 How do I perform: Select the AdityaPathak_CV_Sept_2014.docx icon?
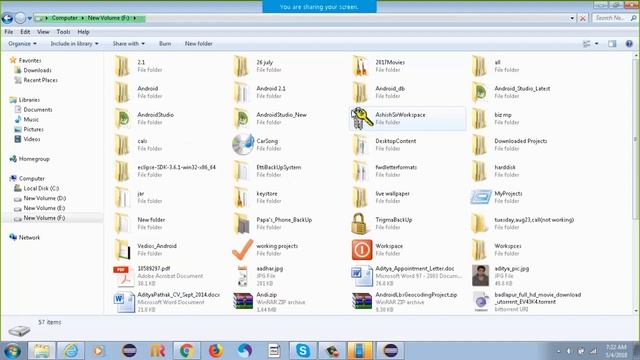pos(124,302)
